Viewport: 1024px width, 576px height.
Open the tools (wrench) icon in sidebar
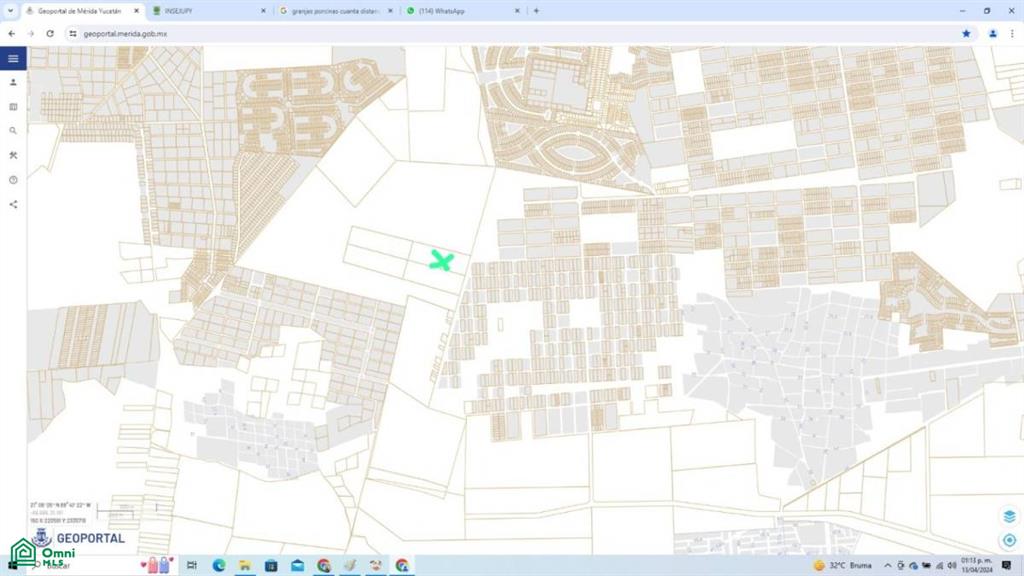pos(13,155)
